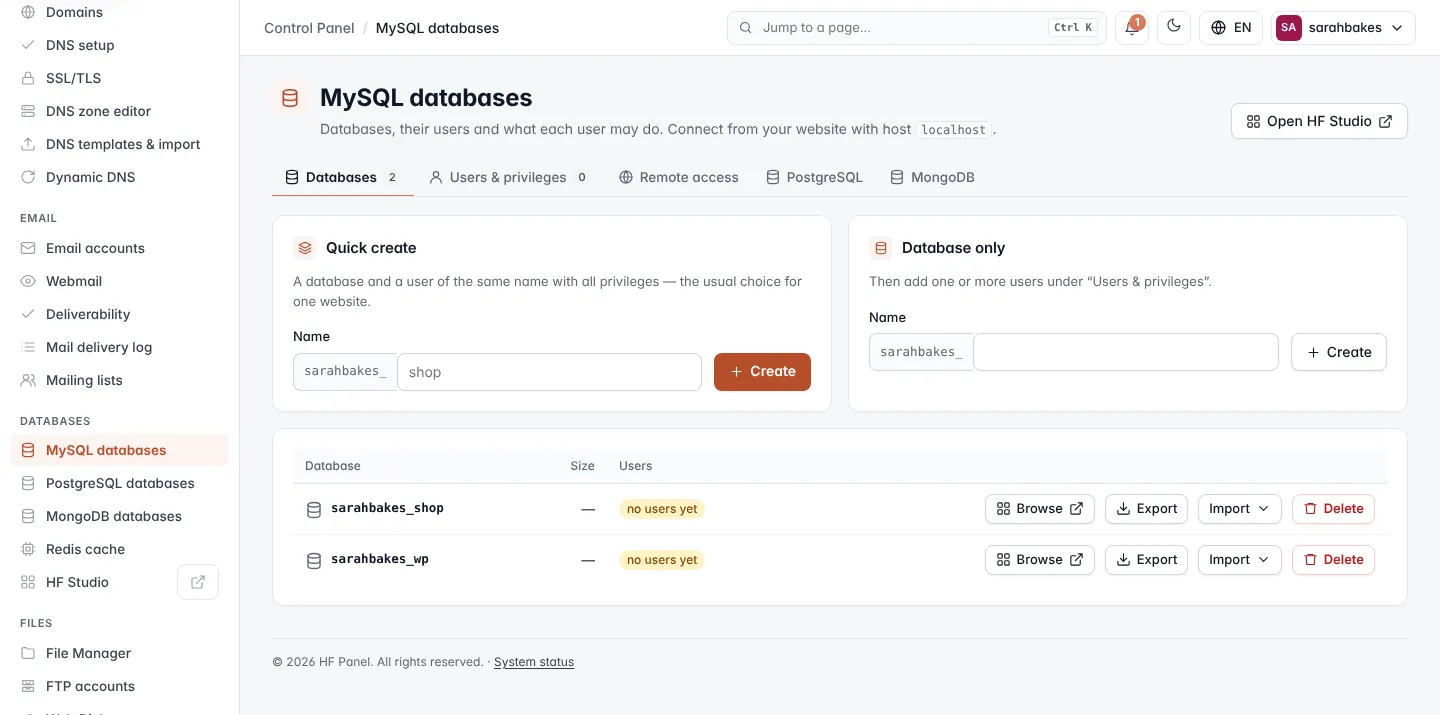This screenshot has height=715, width=1440.
Task: Open Webmail in the sidebar
Action: 119,281
